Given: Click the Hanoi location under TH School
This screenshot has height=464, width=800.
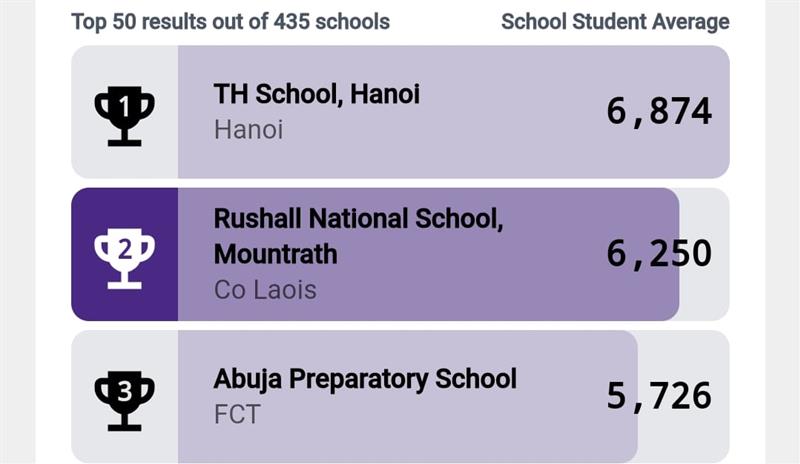Looking at the screenshot, I should click(248, 130).
